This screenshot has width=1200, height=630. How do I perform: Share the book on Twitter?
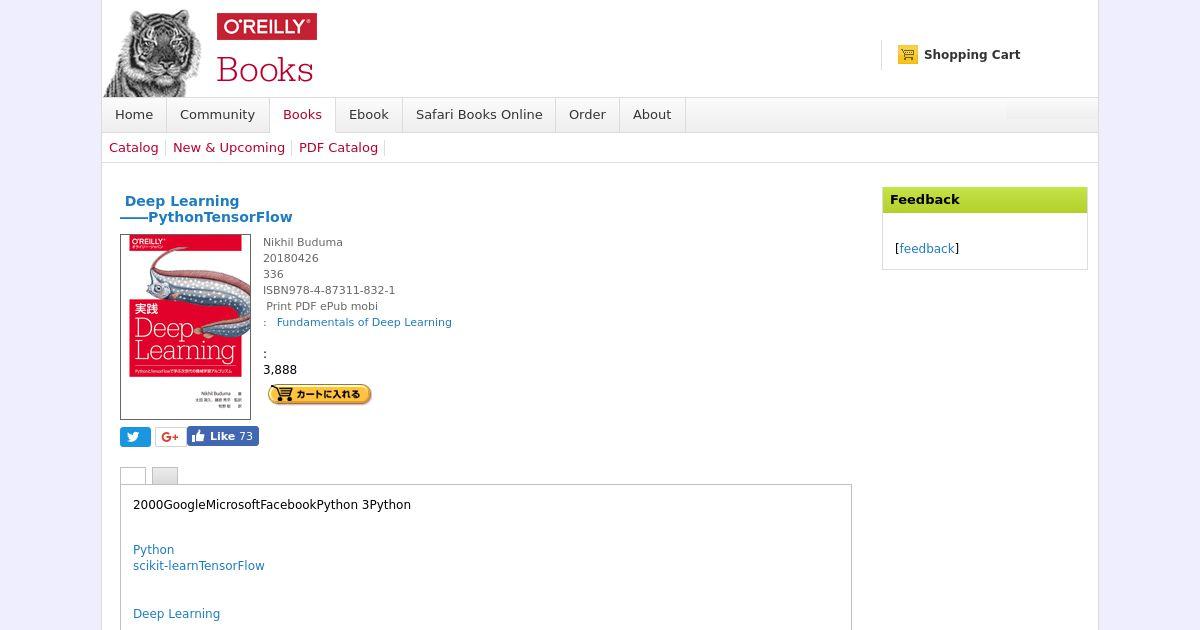135,437
